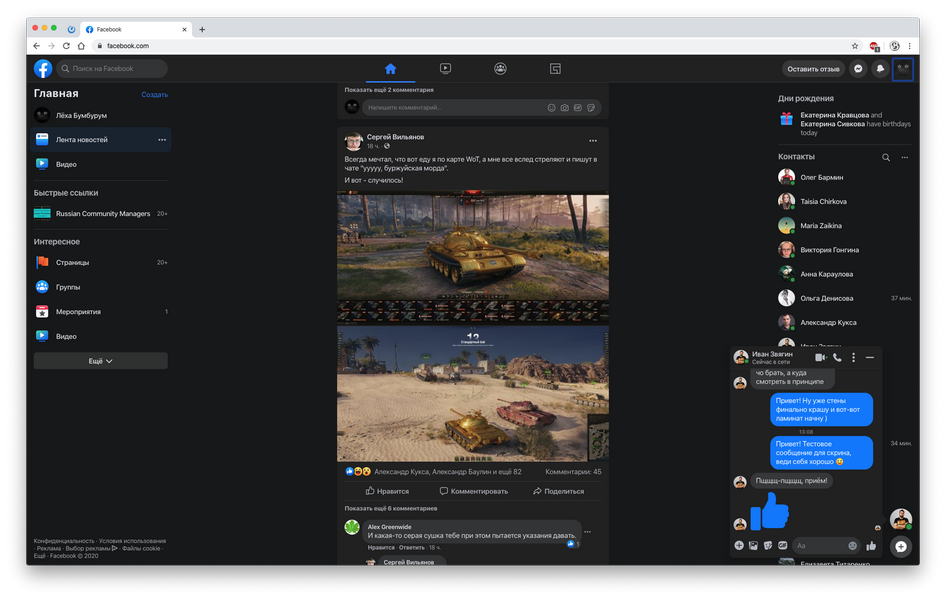
Task: Start a new message with compose button
Action: click(x=901, y=547)
